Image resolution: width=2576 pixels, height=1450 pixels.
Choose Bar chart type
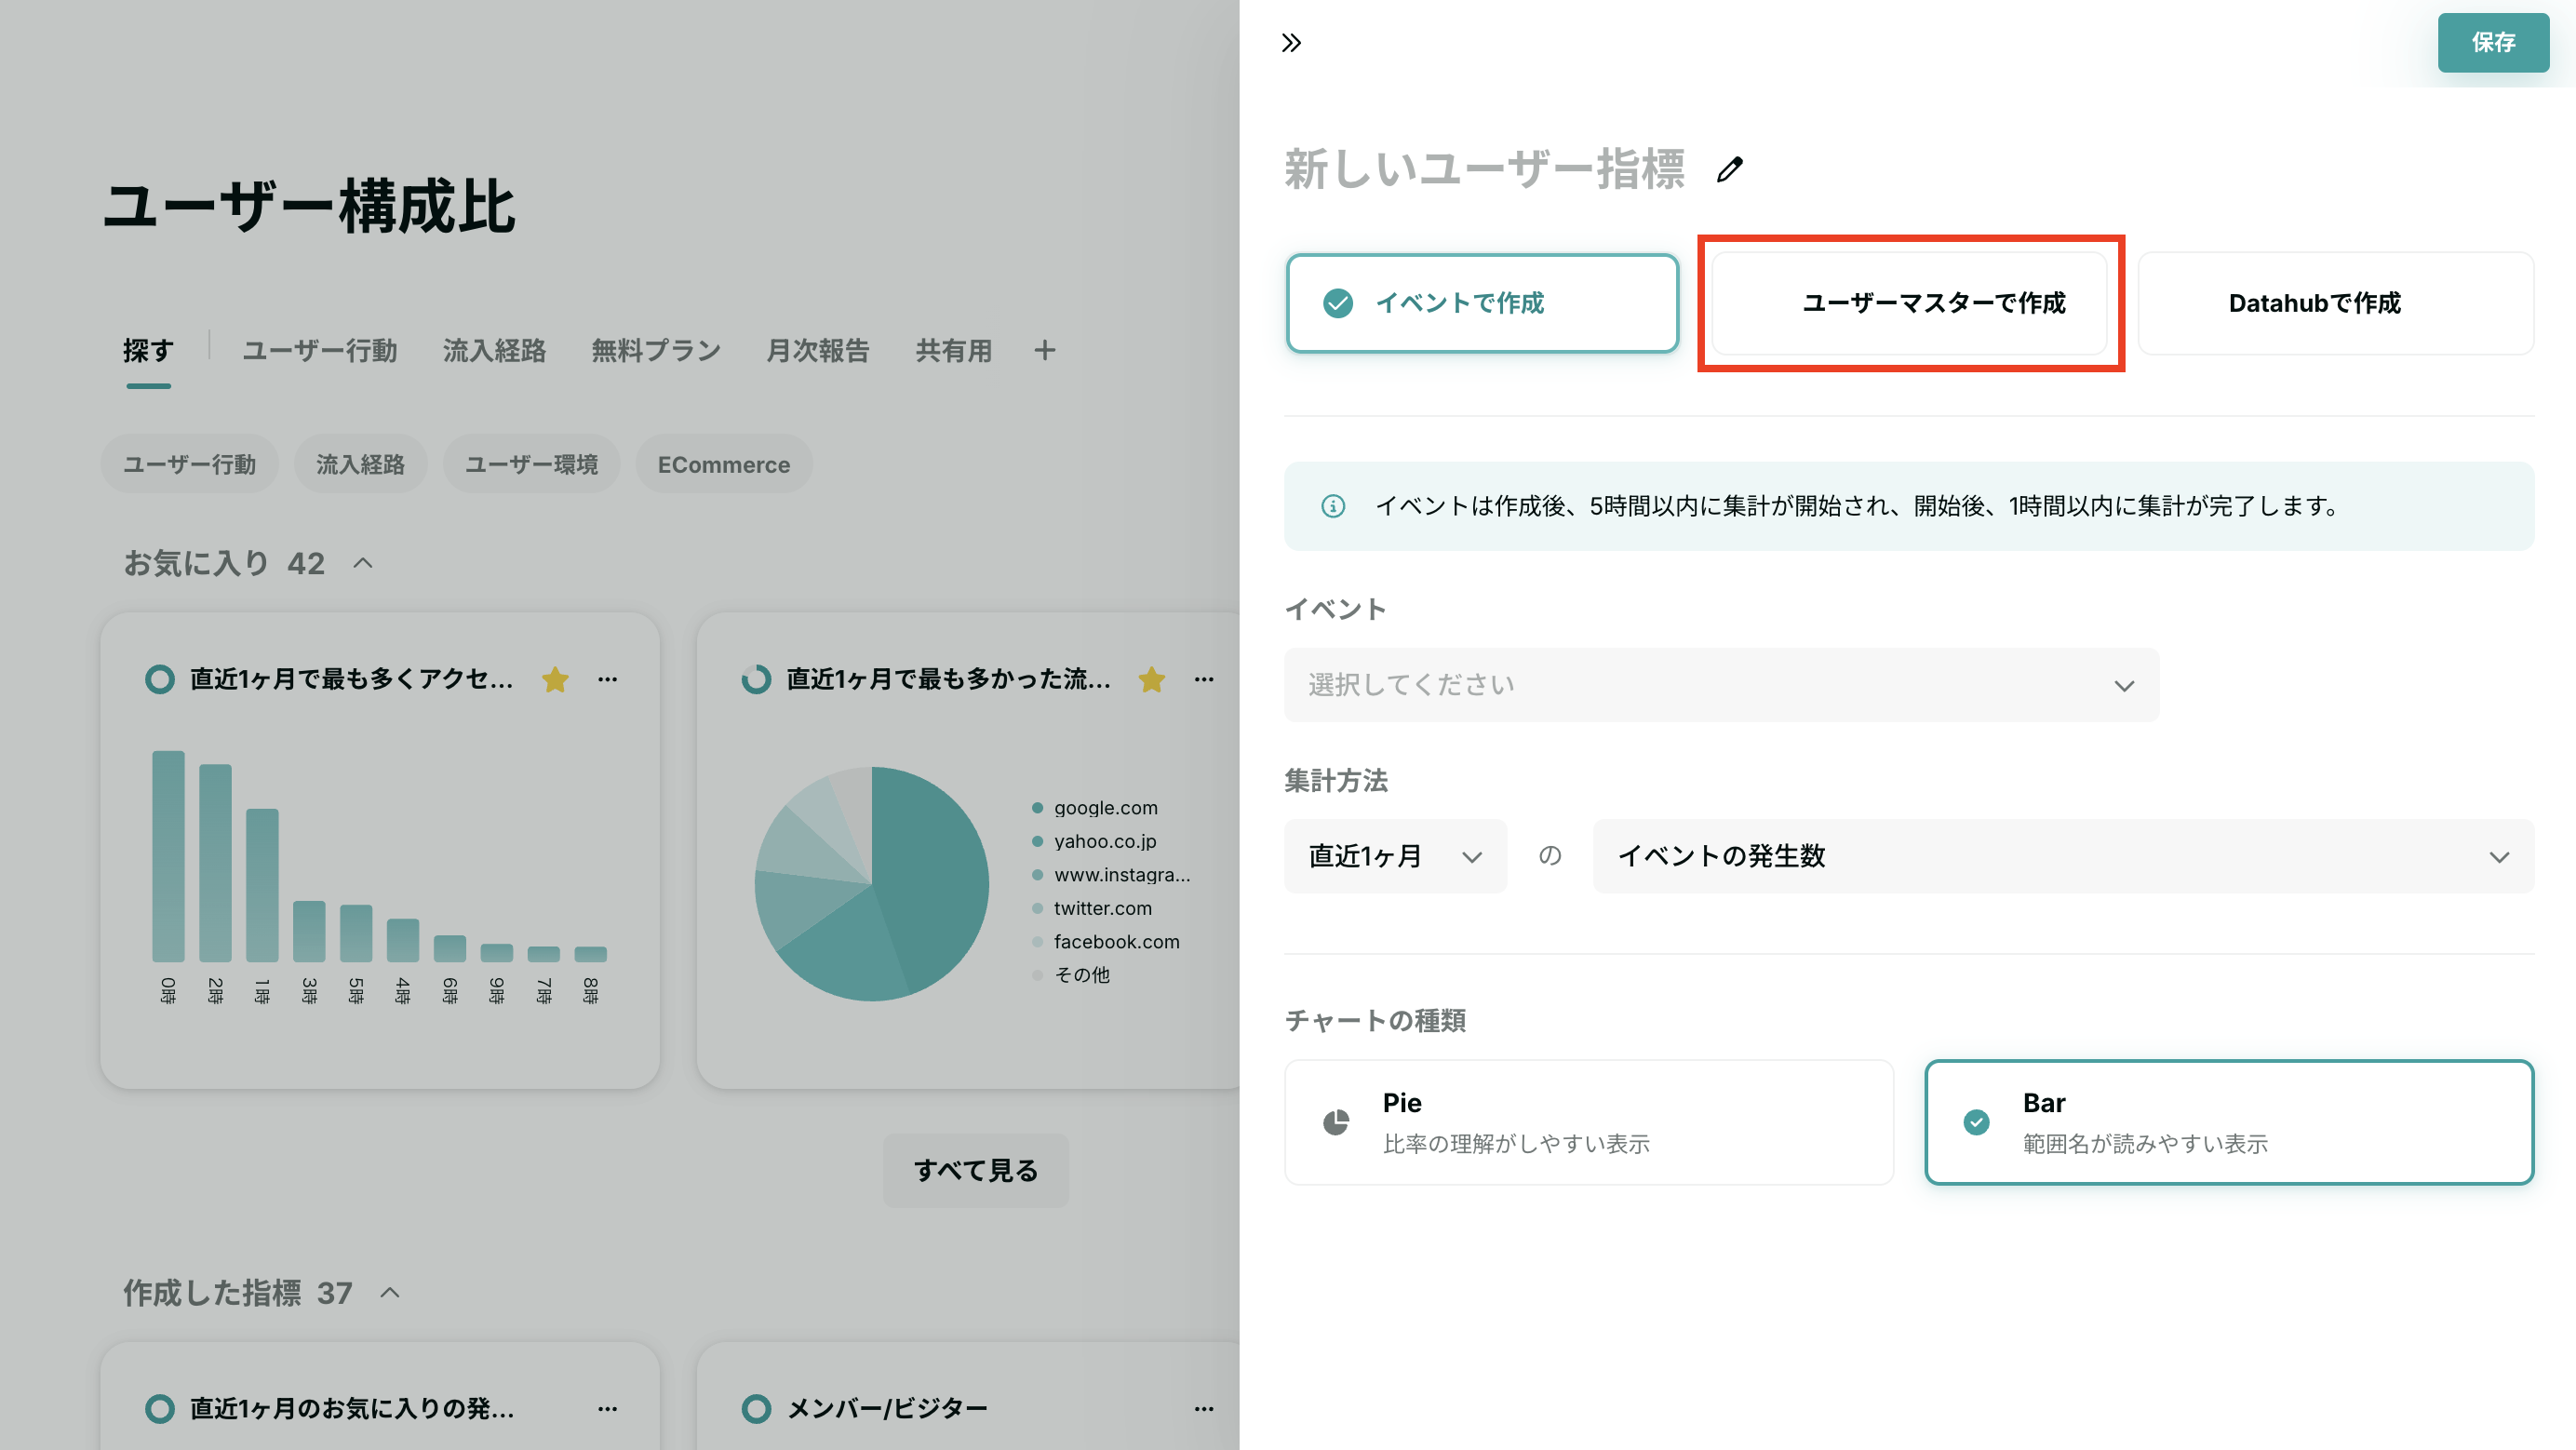coord(2229,1123)
